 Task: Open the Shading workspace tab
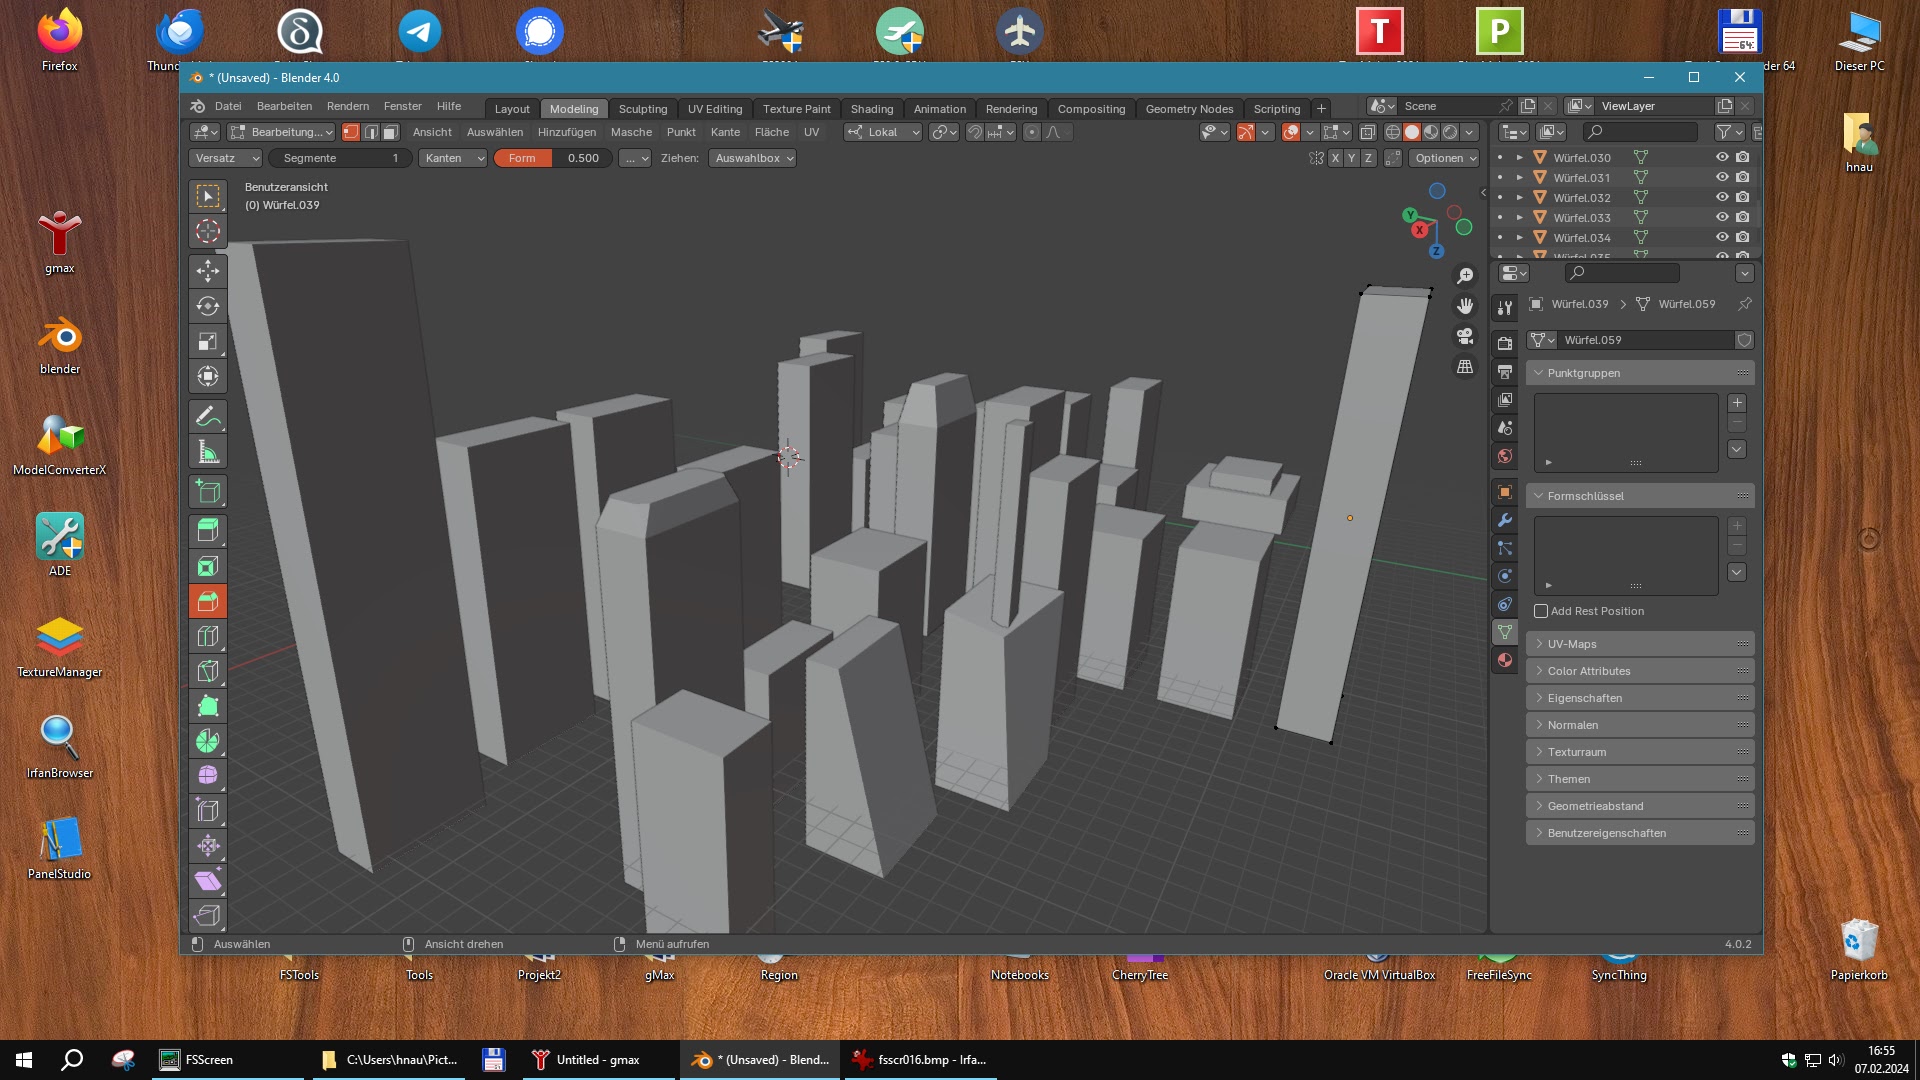click(872, 109)
